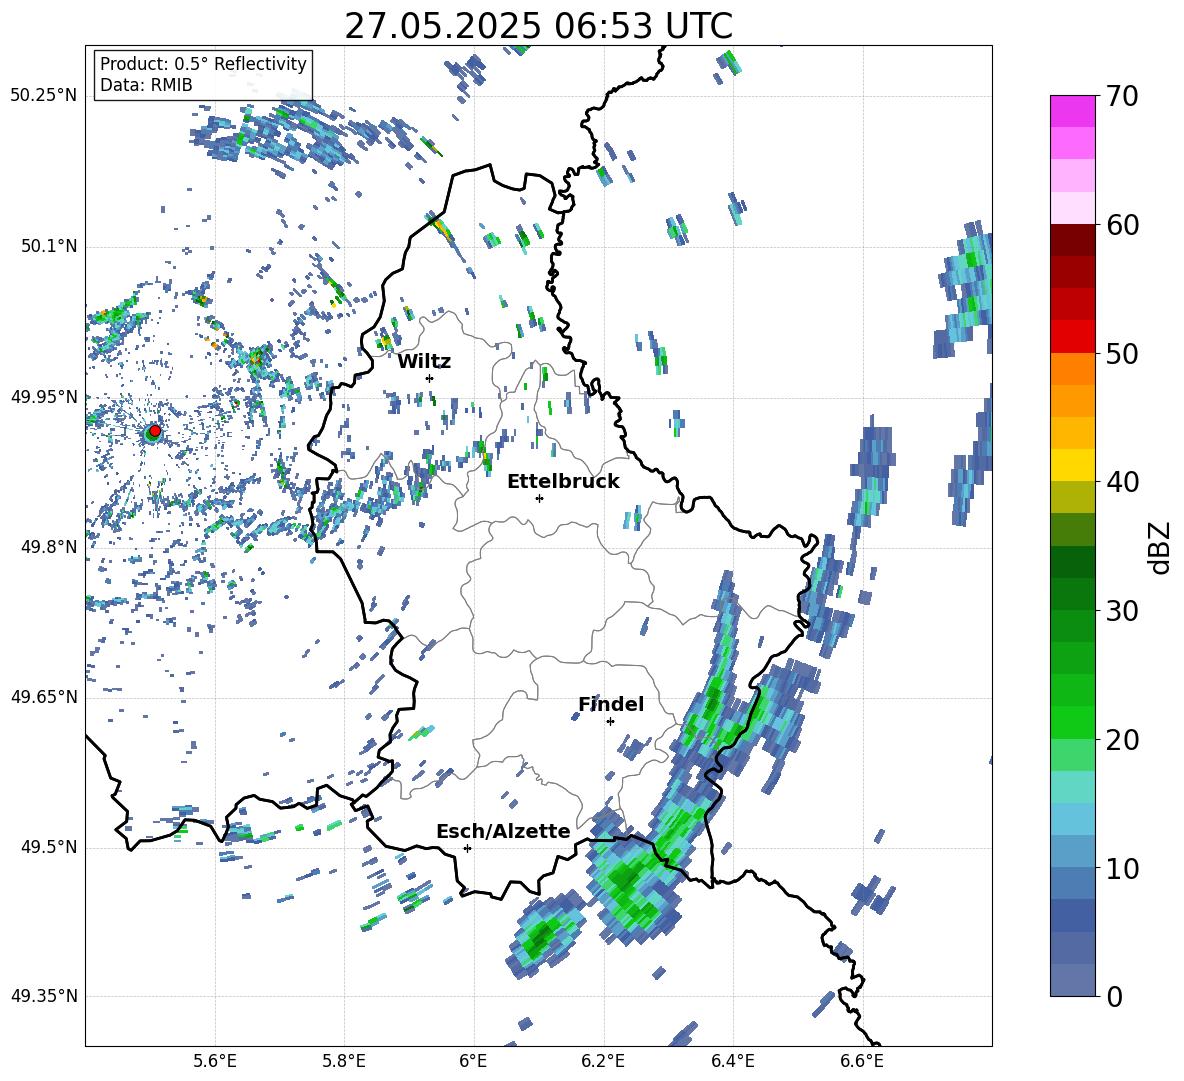Click the 60 tick label on colorbar
This screenshot has width=1184, height=1081.
pos(1122,225)
